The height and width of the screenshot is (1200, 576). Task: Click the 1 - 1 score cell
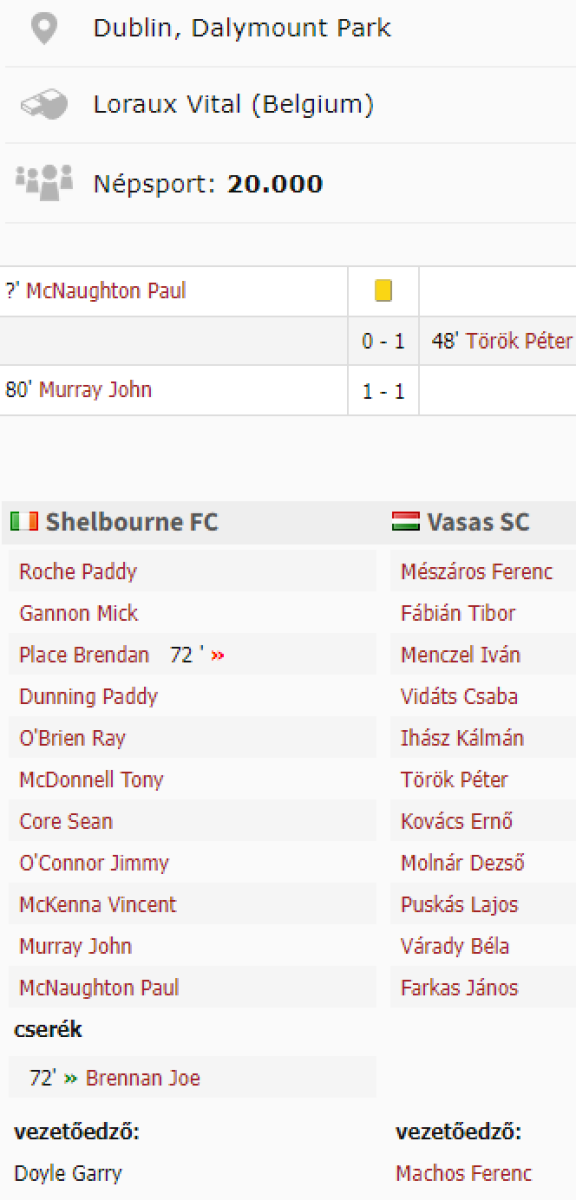[383, 391]
